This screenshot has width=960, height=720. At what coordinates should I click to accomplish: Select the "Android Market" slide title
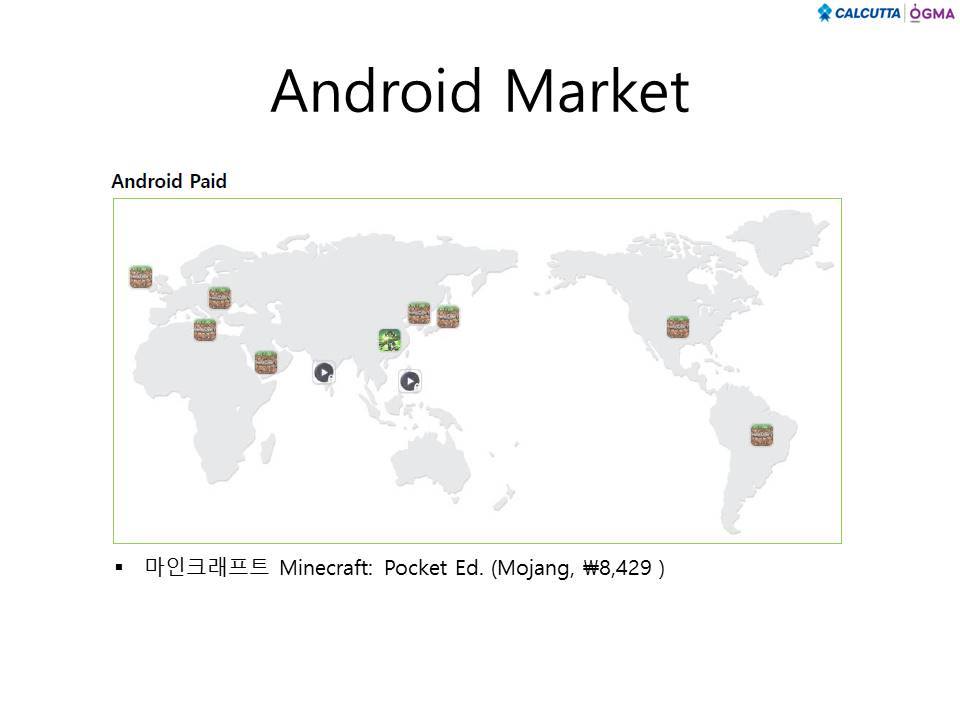(481, 91)
